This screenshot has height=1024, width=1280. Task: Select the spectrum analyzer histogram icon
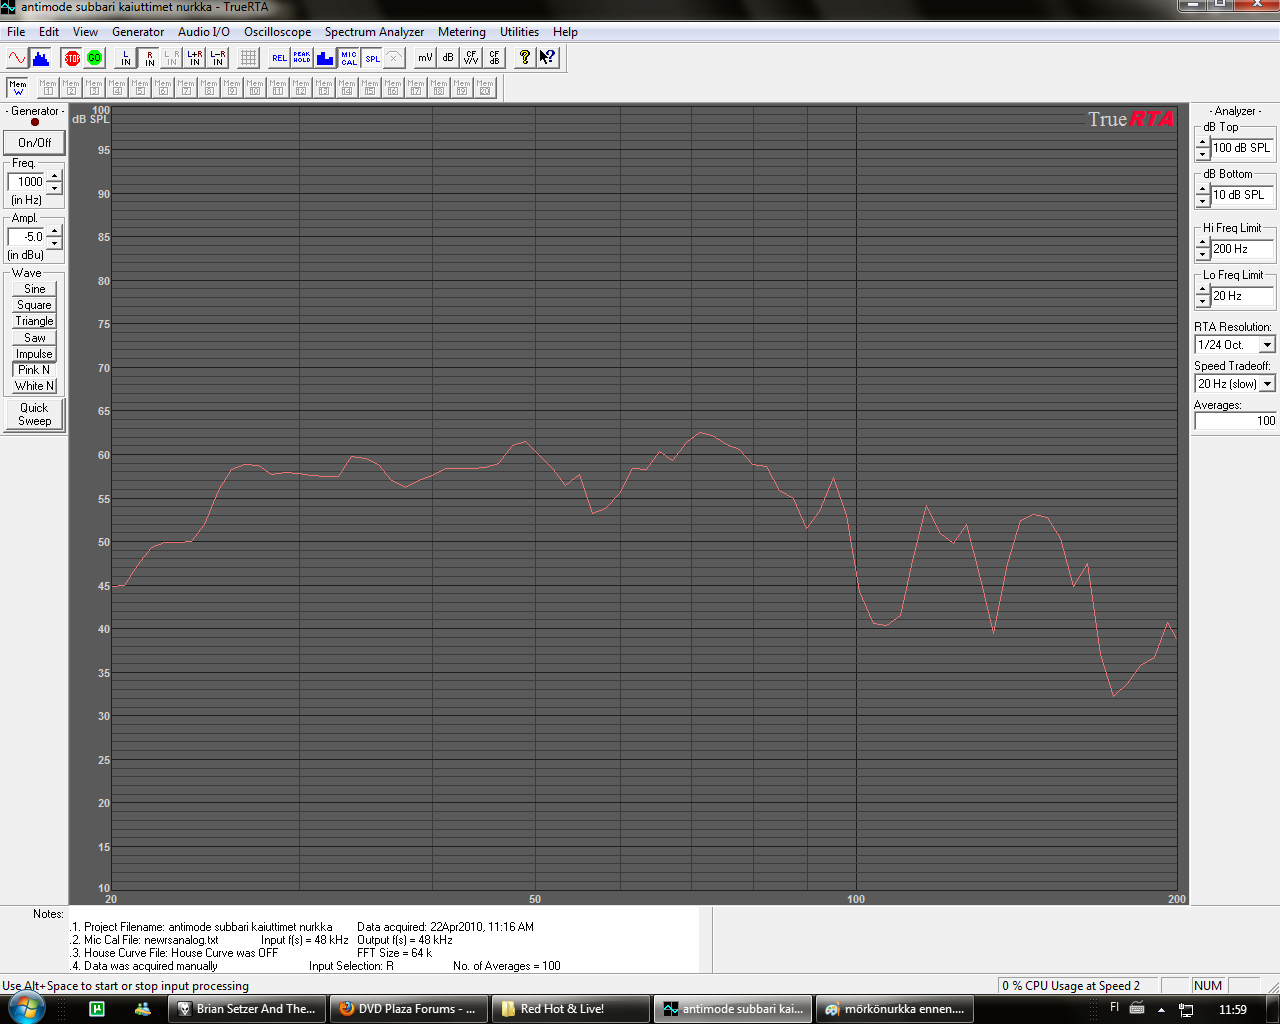pos(40,58)
